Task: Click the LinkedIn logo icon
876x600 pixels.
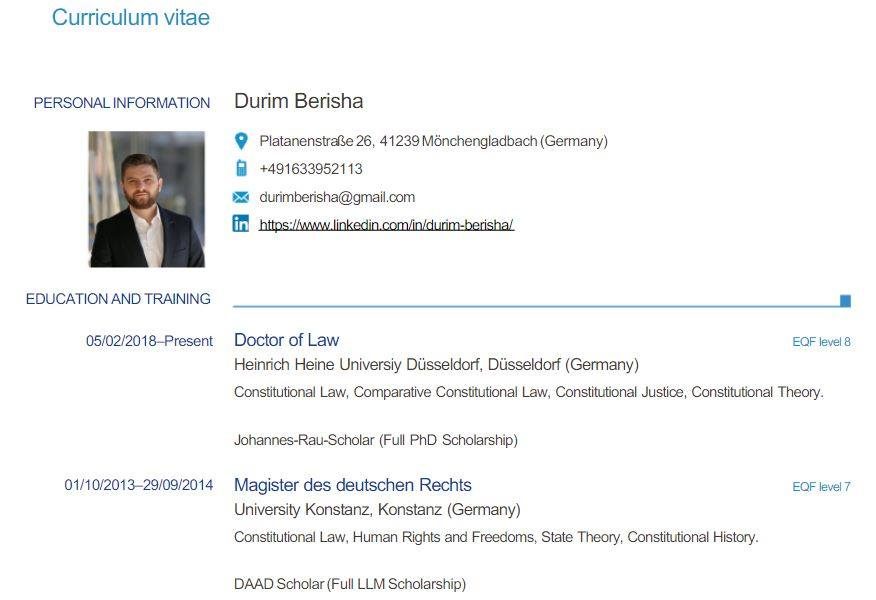Action: [241, 223]
